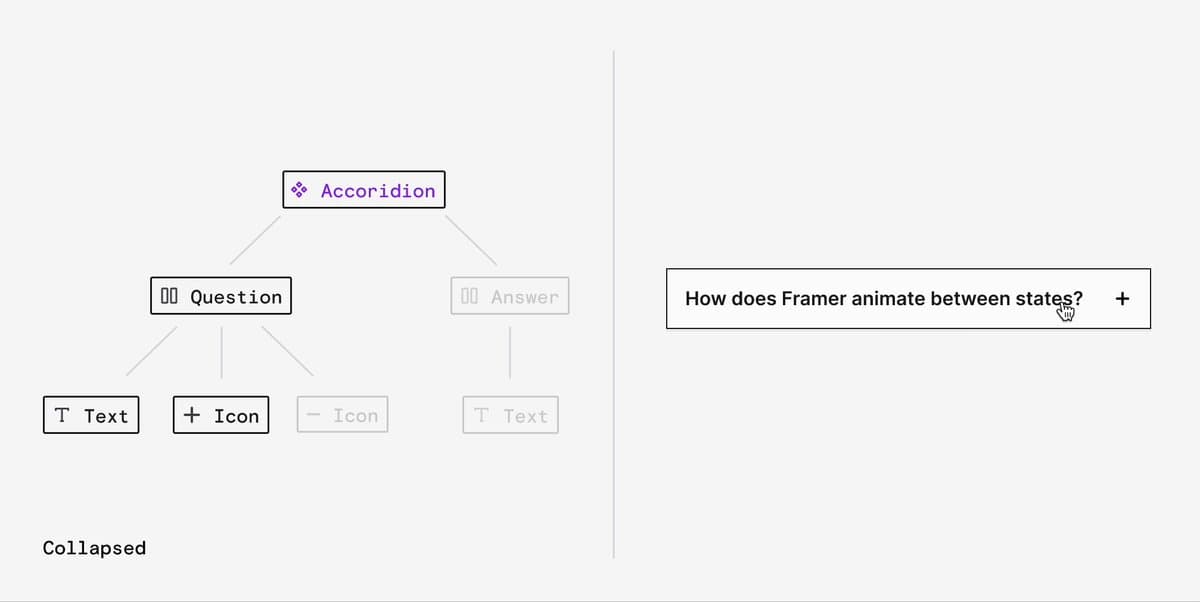The width and height of the screenshot is (1200, 602).
Task: Click the connector line between Answer and its Text
Action: pyautogui.click(x=510, y=352)
